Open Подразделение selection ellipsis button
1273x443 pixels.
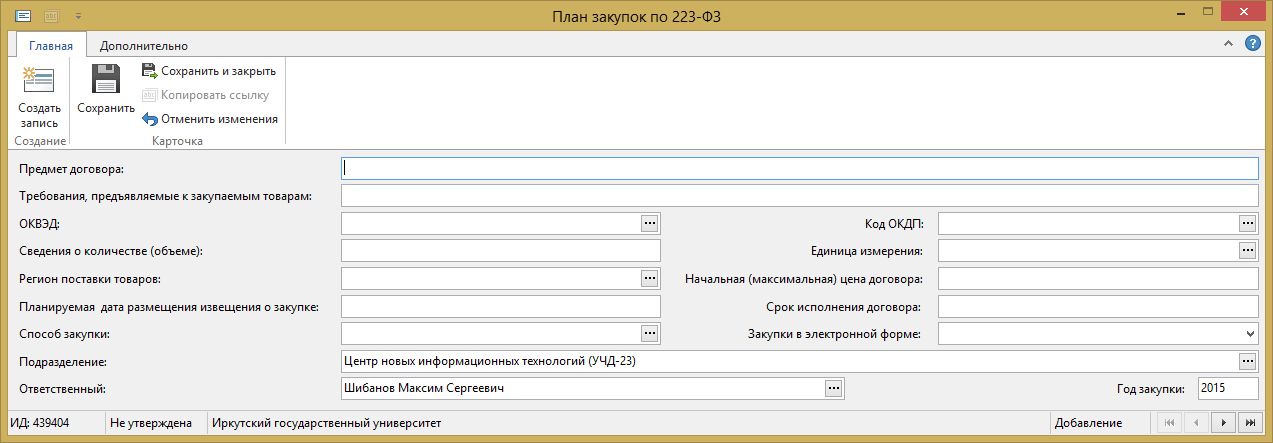tap(1247, 360)
